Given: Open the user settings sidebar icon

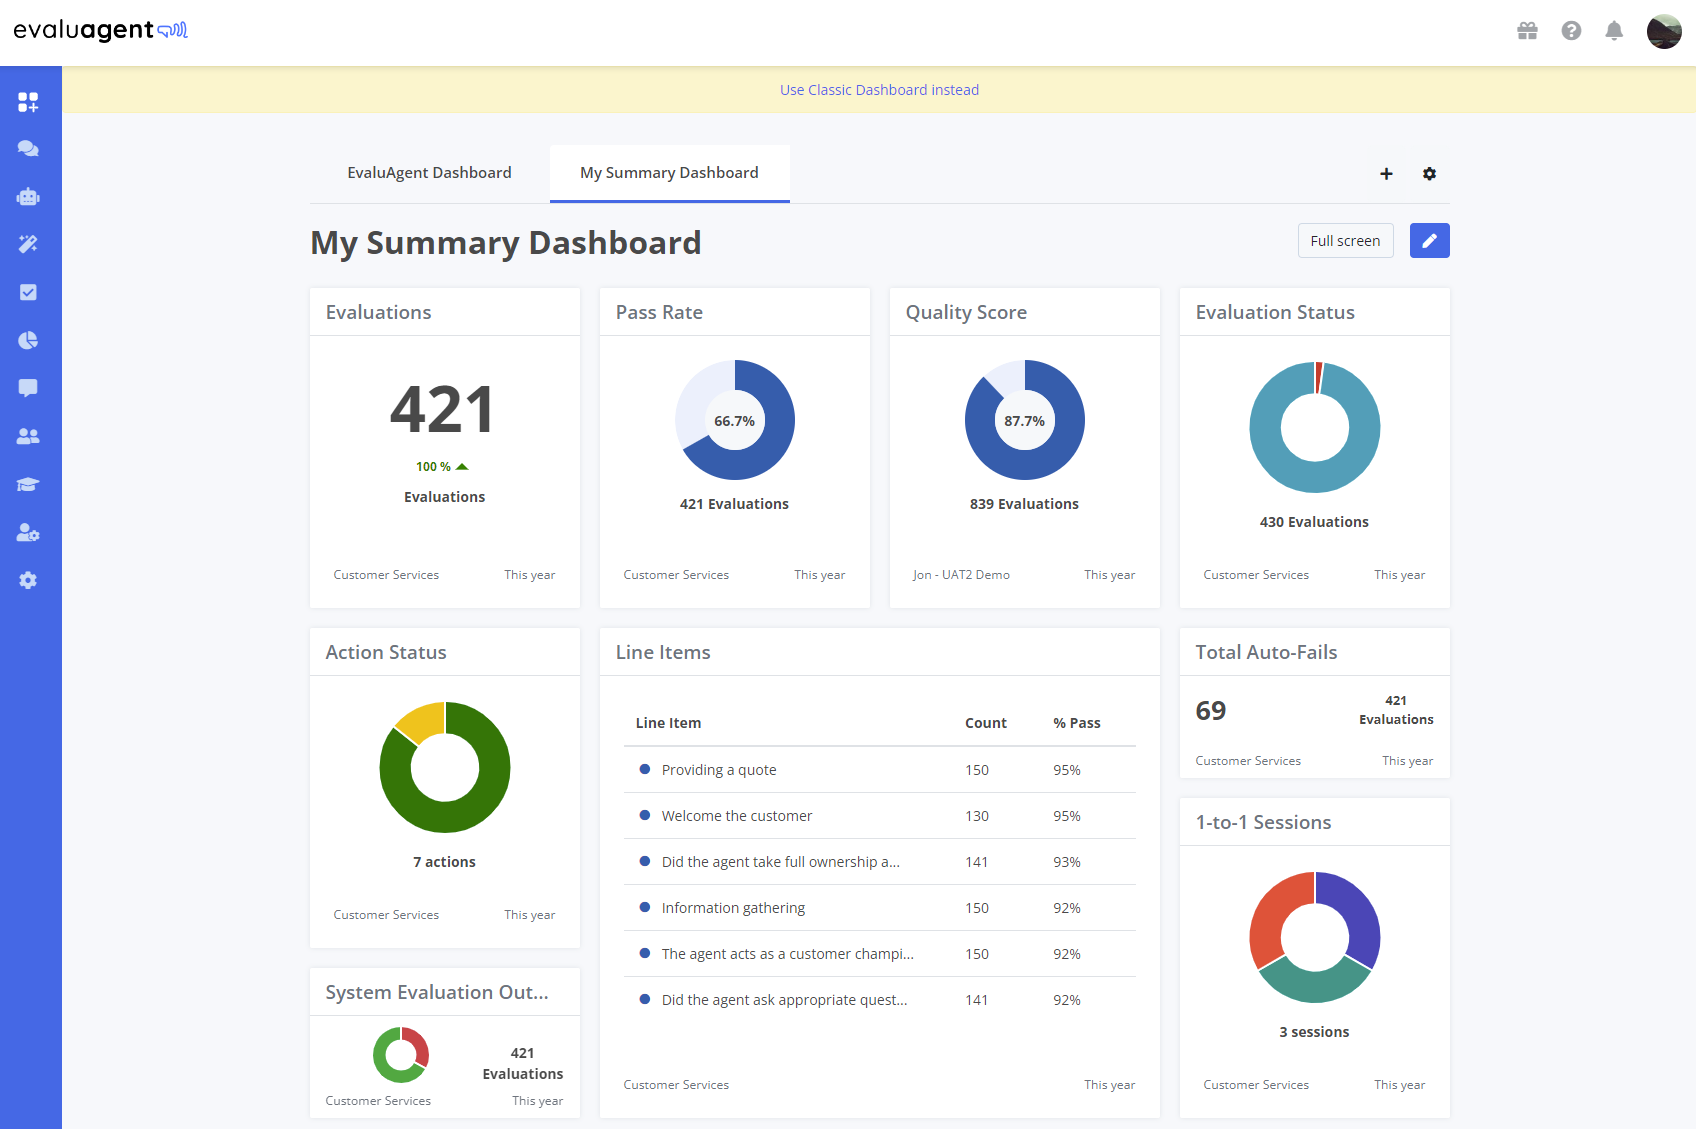Looking at the screenshot, I should click(28, 532).
